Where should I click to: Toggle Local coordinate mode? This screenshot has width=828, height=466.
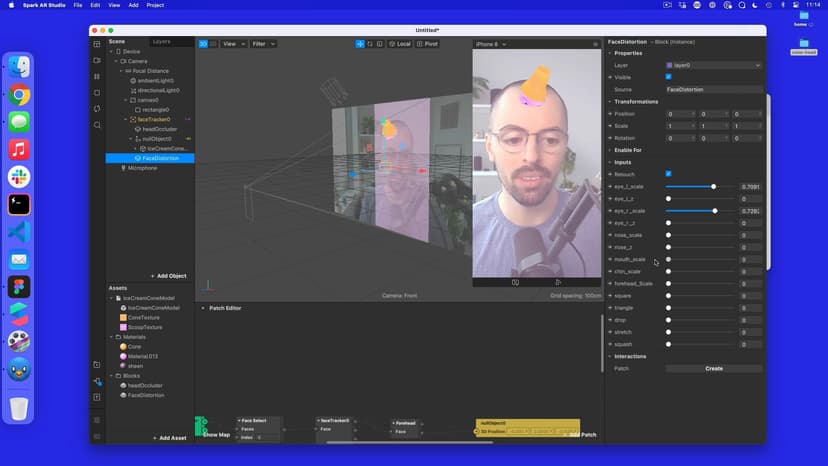[x=400, y=44]
